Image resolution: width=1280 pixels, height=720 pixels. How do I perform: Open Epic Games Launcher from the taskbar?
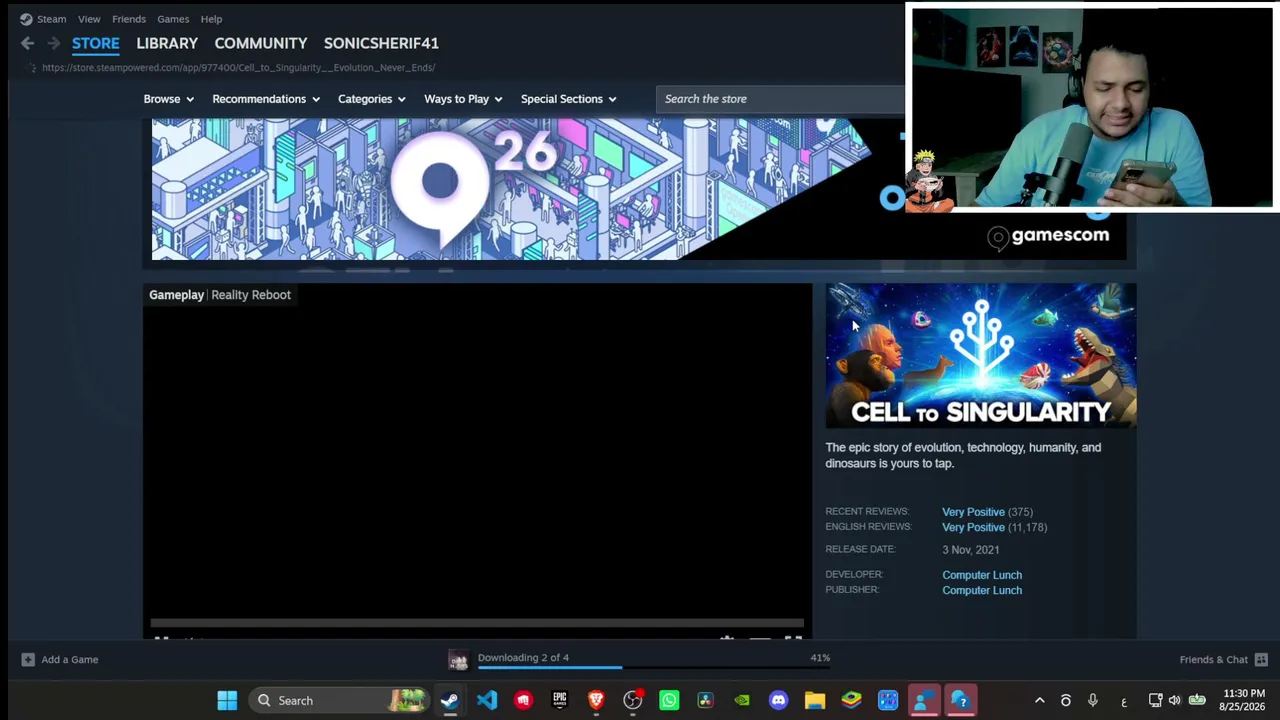click(x=559, y=700)
